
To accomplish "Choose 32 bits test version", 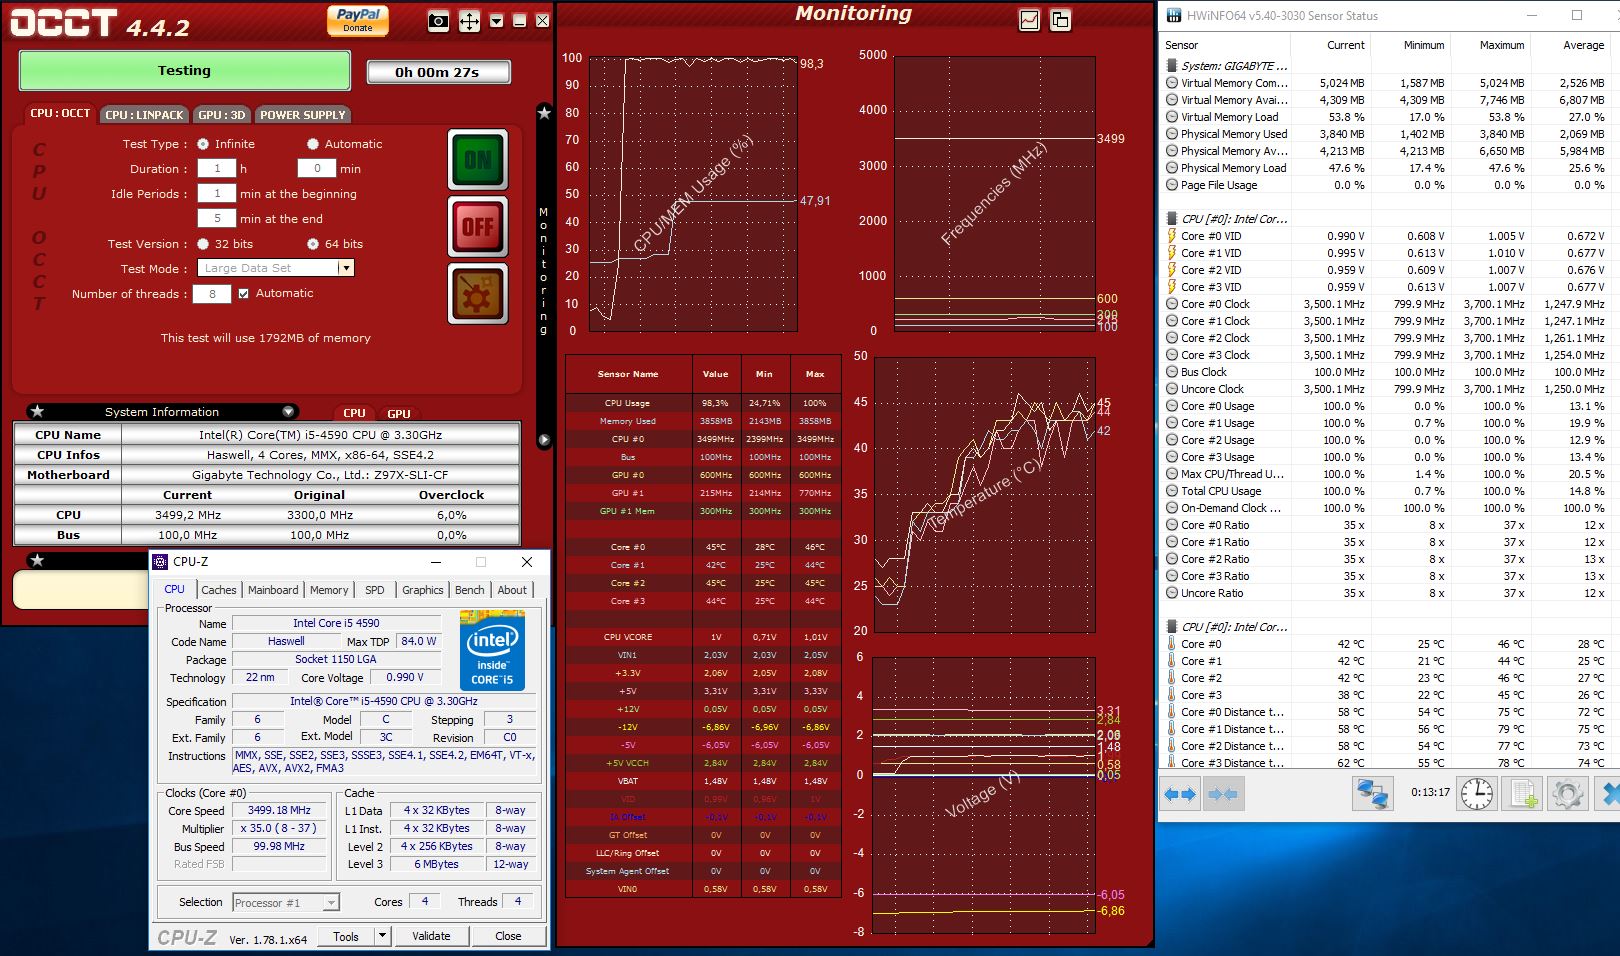I will (203, 244).
